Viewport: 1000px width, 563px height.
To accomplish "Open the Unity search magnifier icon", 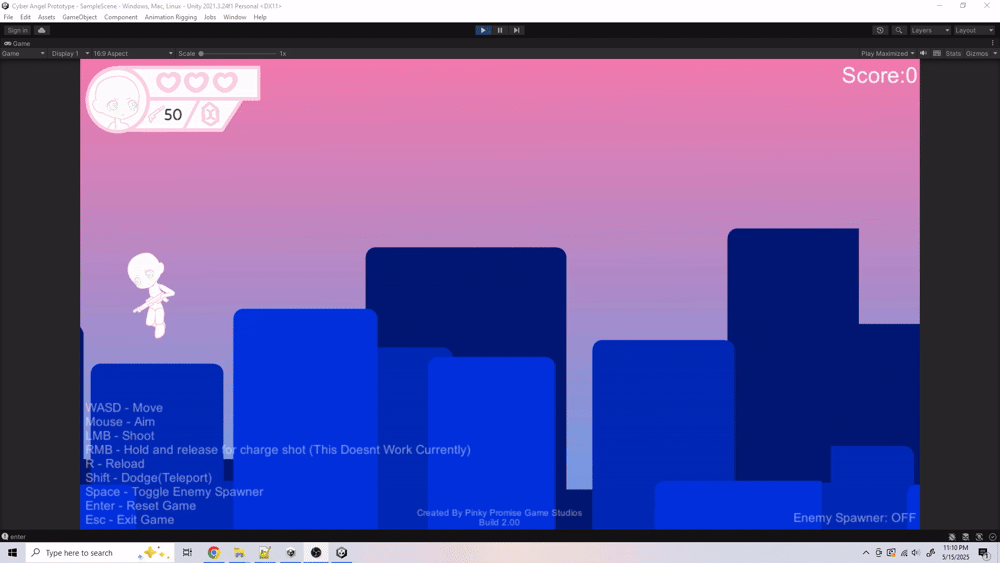I will [899, 30].
